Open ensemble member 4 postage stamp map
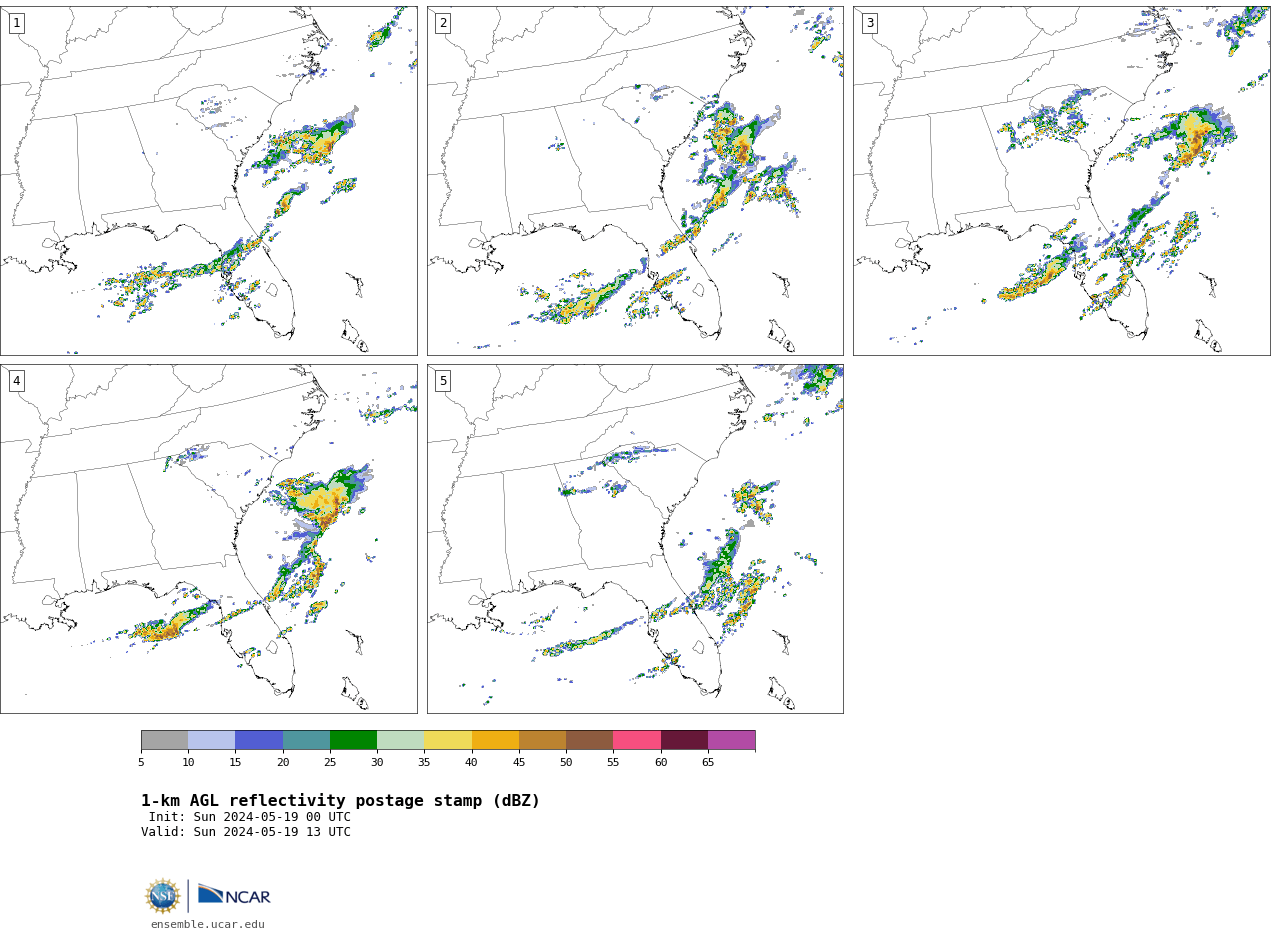The image size is (1280, 936). point(209,539)
